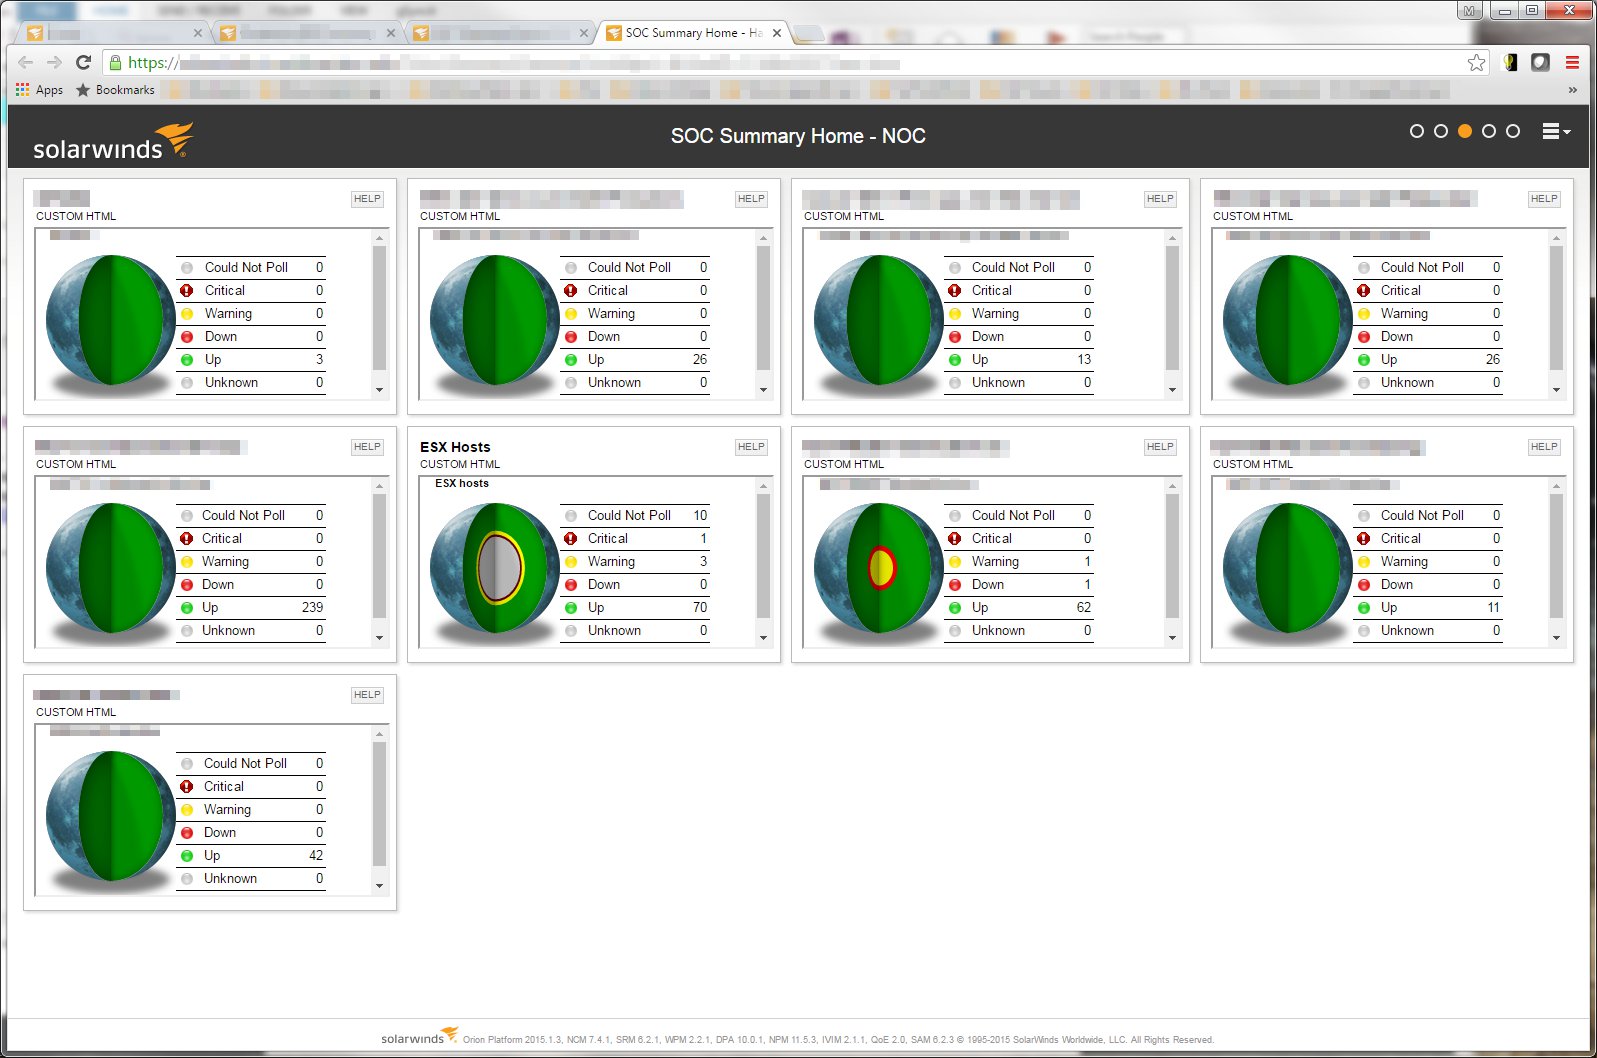The image size is (1597, 1058).
Task: Click the red Down icon in ESX Hosts
Action: tap(571, 585)
